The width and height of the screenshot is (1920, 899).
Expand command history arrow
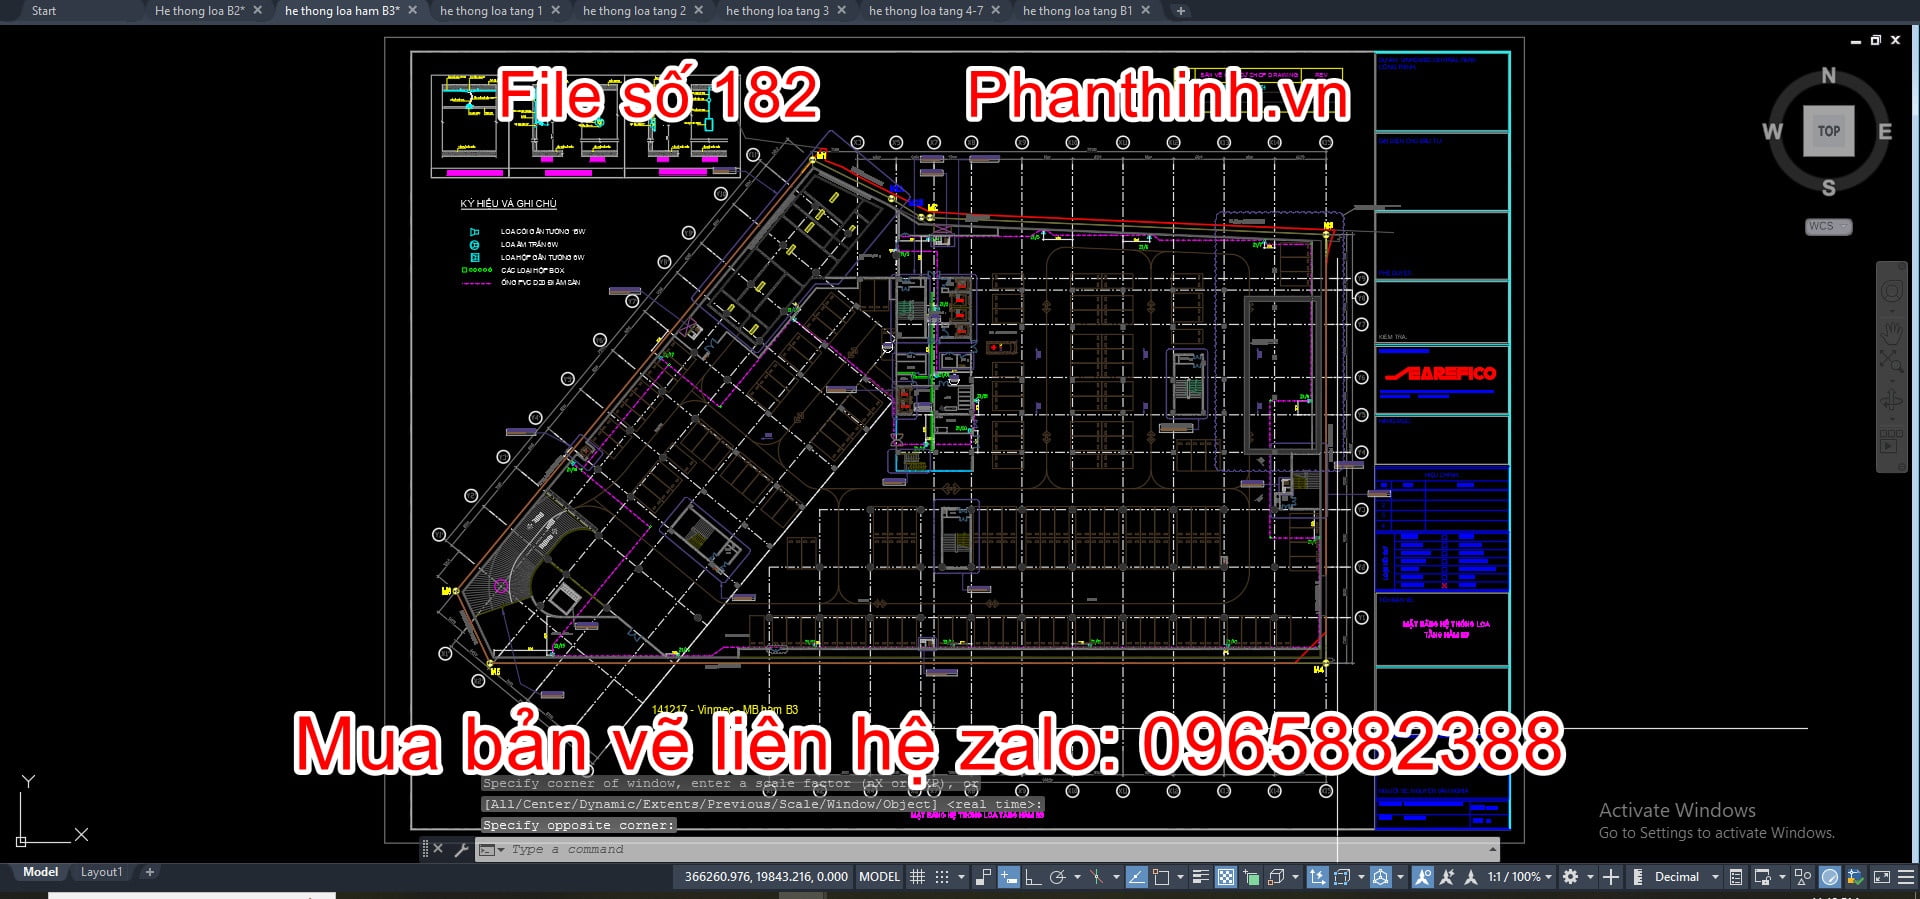tap(1492, 849)
